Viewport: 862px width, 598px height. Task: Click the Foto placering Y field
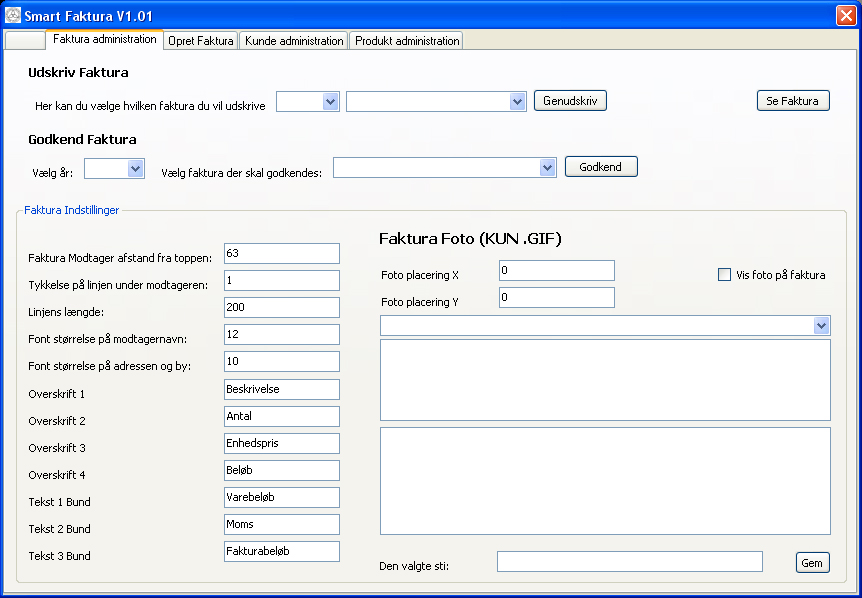[557, 297]
